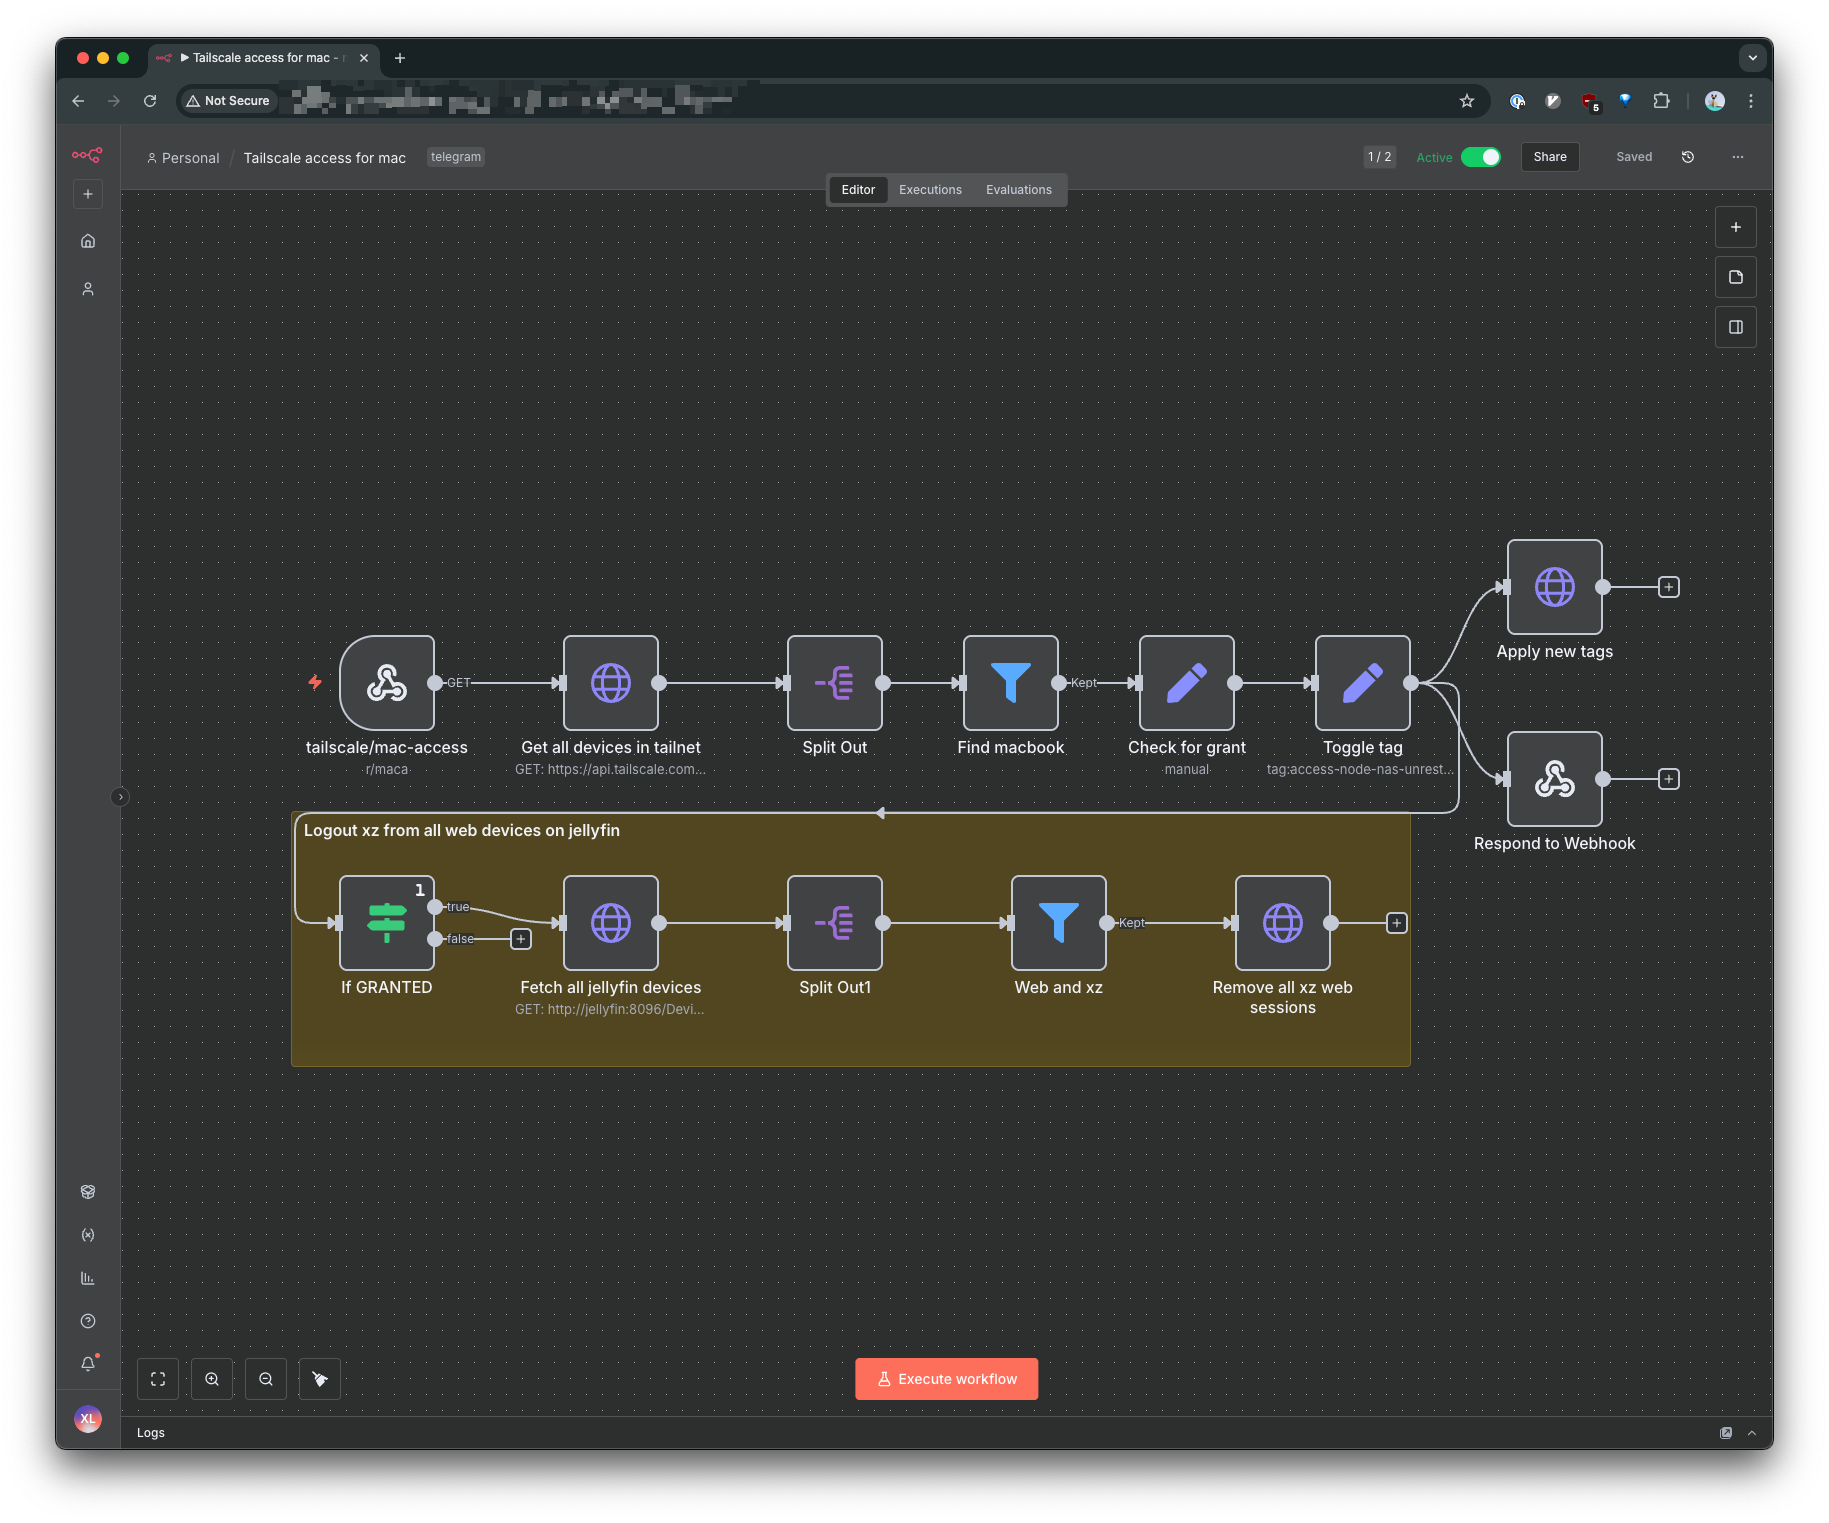Open the tailscale/mac-access webhook trigger node

point(387,683)
